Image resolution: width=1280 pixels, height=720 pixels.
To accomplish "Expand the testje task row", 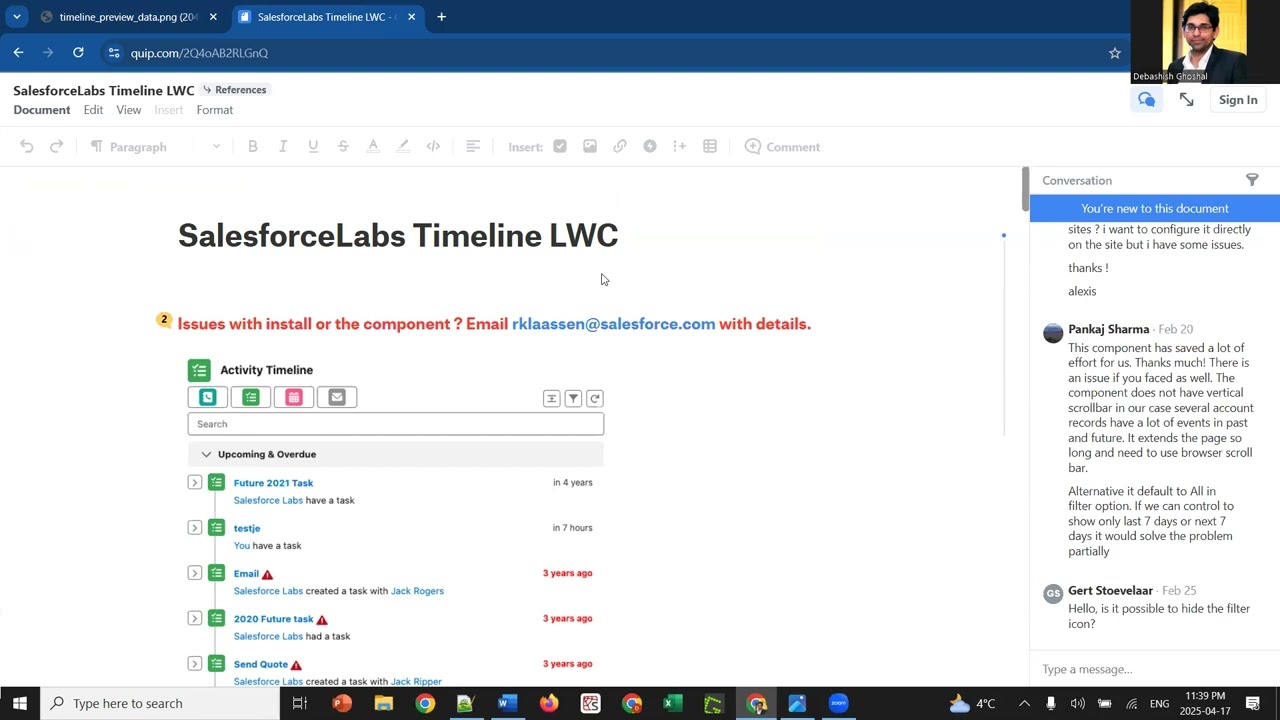I will [195, 527].
